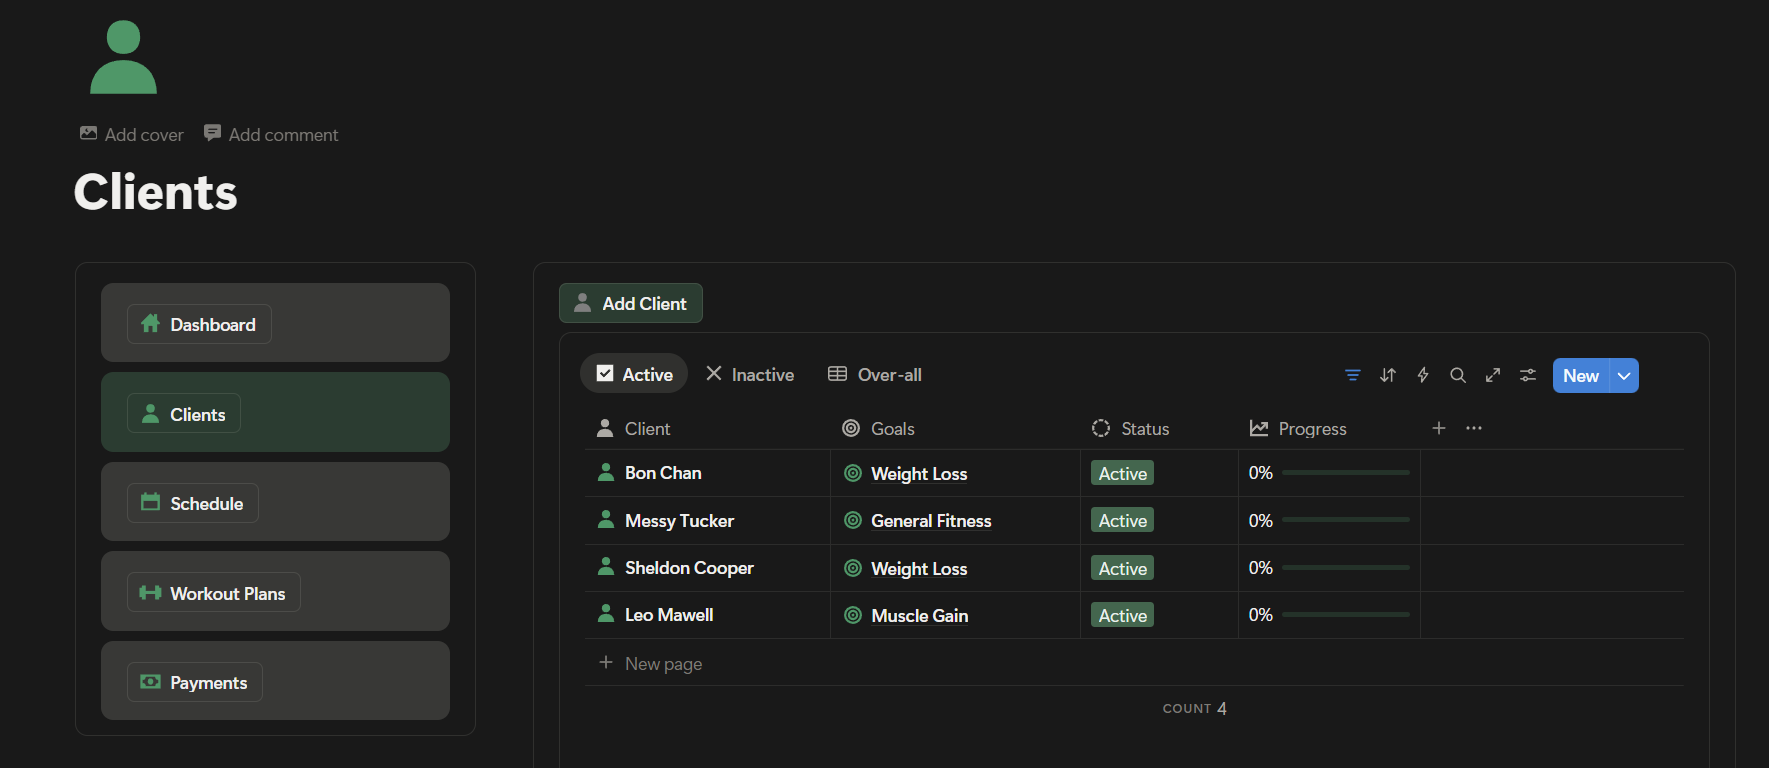1769x768 pixels.
Task: Click Leo Mawell's progress bar
Action: point(1346,614)
